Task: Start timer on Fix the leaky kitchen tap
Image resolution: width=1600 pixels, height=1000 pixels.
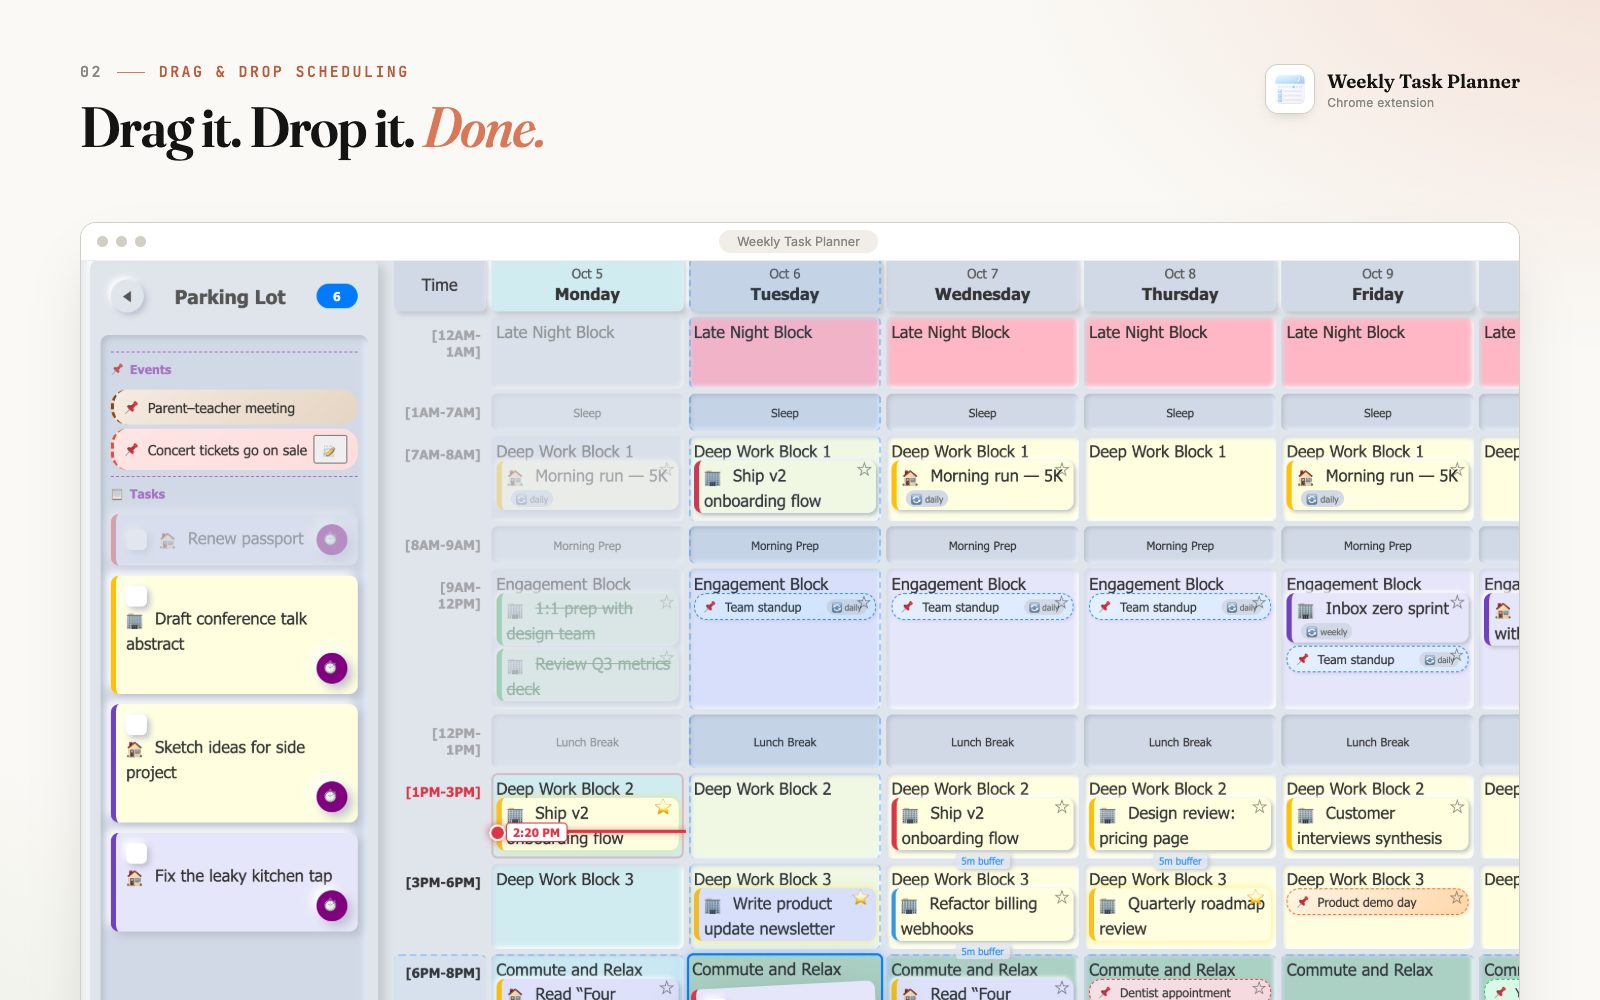Action: (332, 905)
